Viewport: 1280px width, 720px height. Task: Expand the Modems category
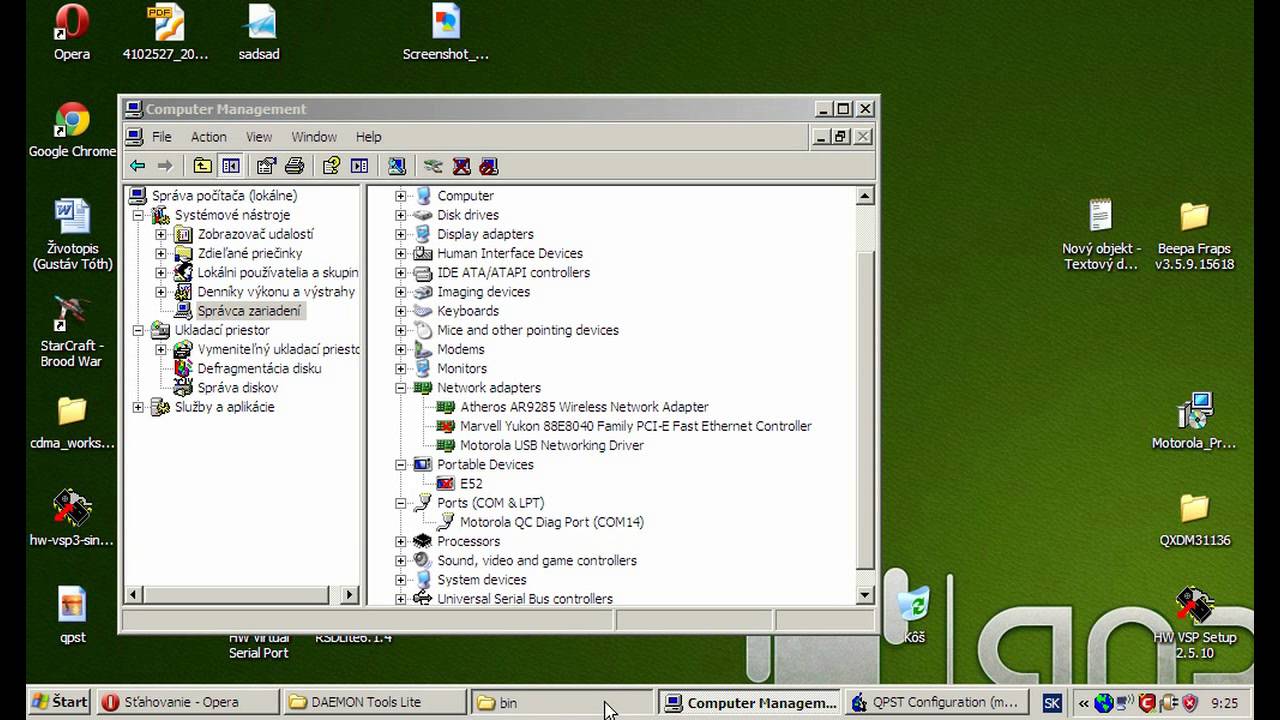pos(401,349)
